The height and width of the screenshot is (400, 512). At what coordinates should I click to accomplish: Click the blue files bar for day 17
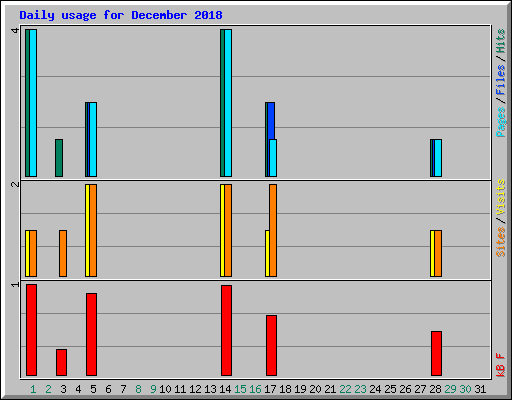[x=271, y=121]
